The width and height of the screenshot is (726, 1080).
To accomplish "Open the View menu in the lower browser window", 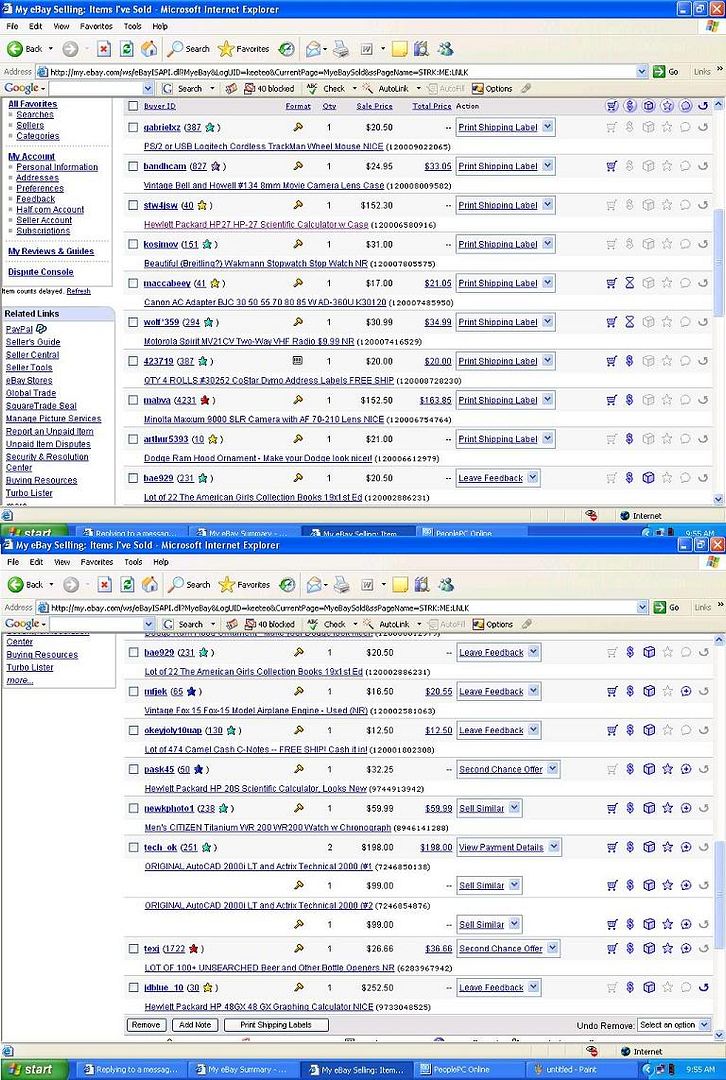I will click(62, 562).
